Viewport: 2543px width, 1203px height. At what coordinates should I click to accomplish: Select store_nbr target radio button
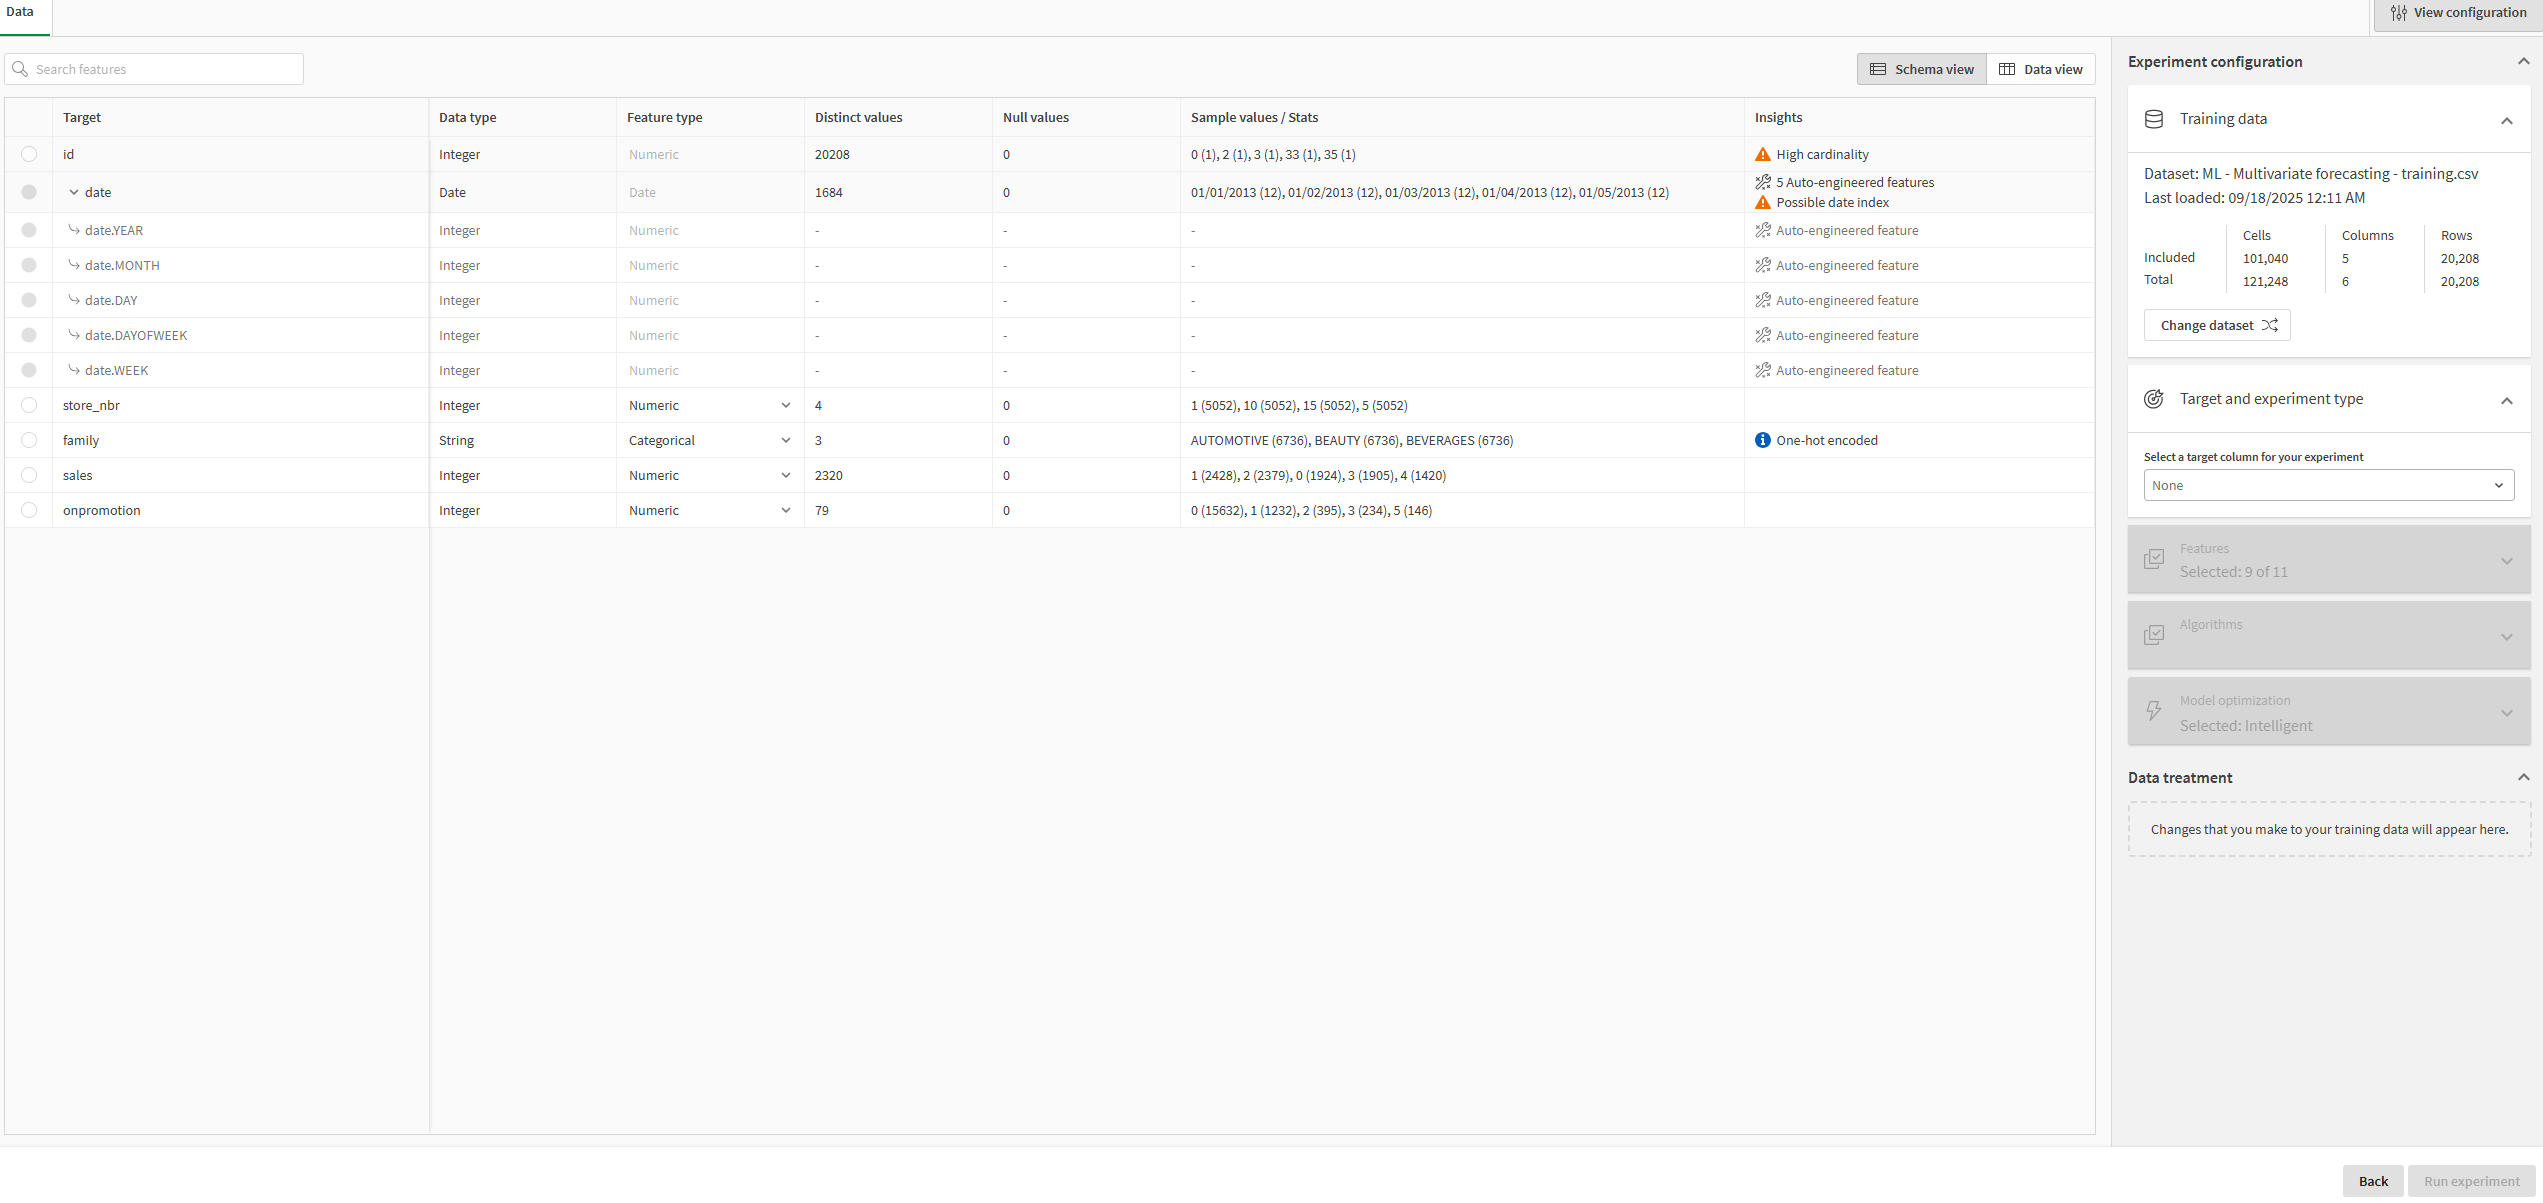click(29, 406)
